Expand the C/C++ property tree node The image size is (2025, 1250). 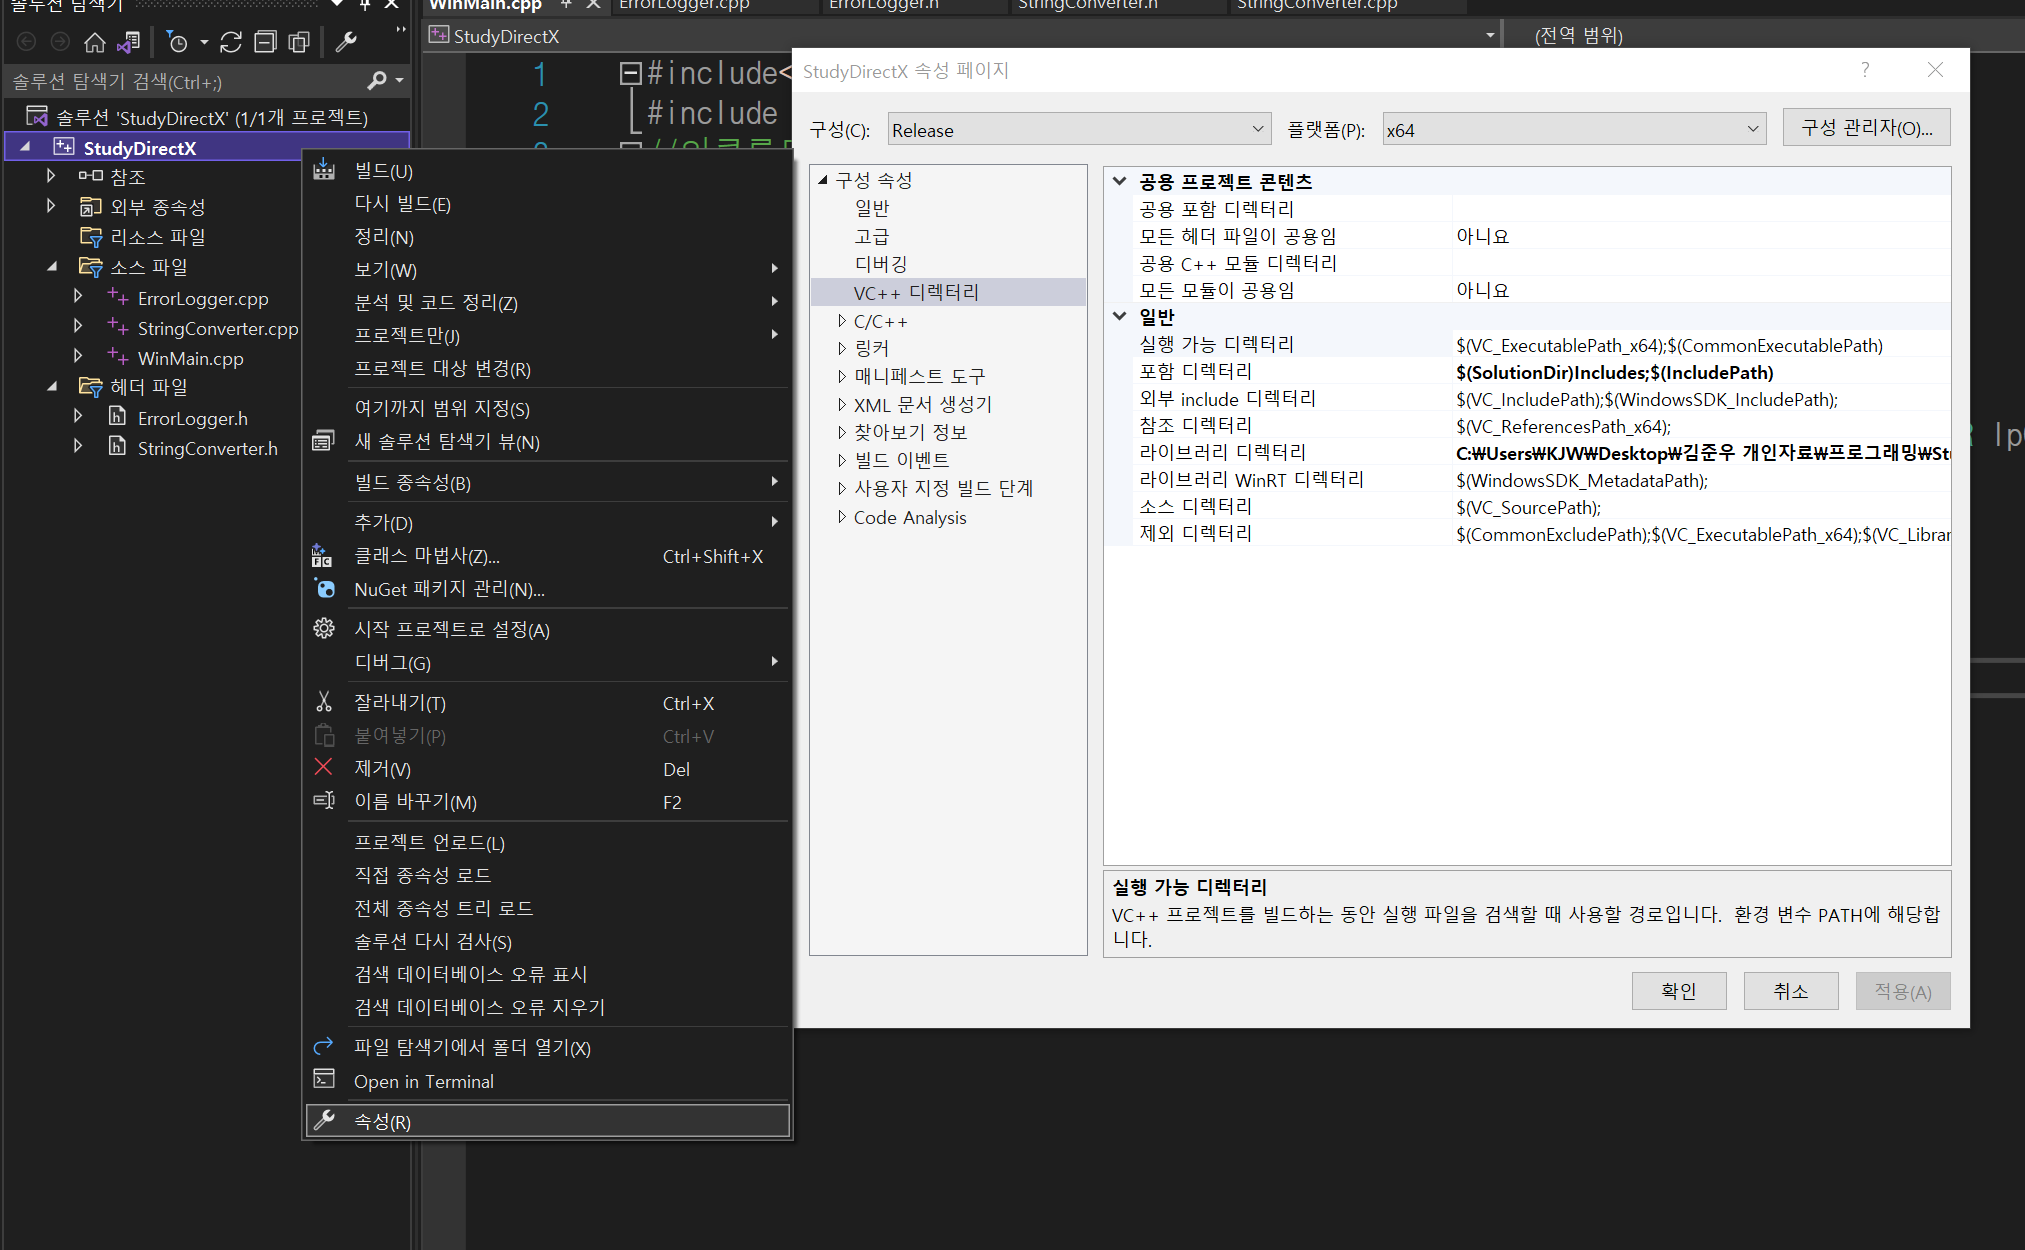click(x=842, y=321)
